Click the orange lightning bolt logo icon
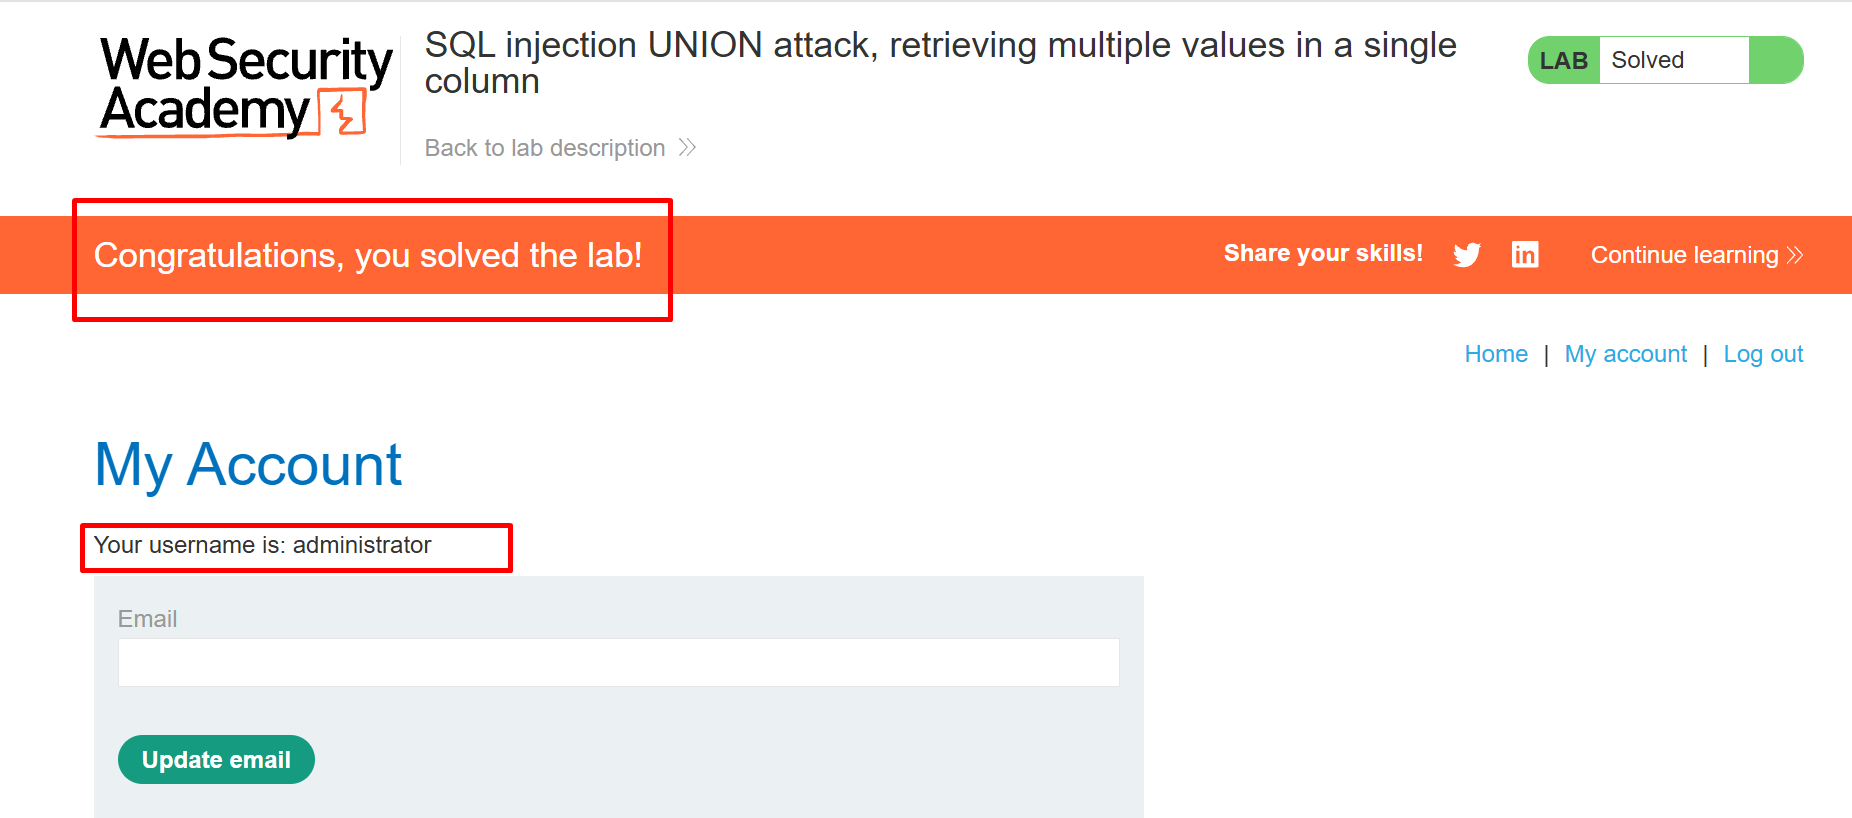Screen dimensions: 1852x818 tap(344, 112)
